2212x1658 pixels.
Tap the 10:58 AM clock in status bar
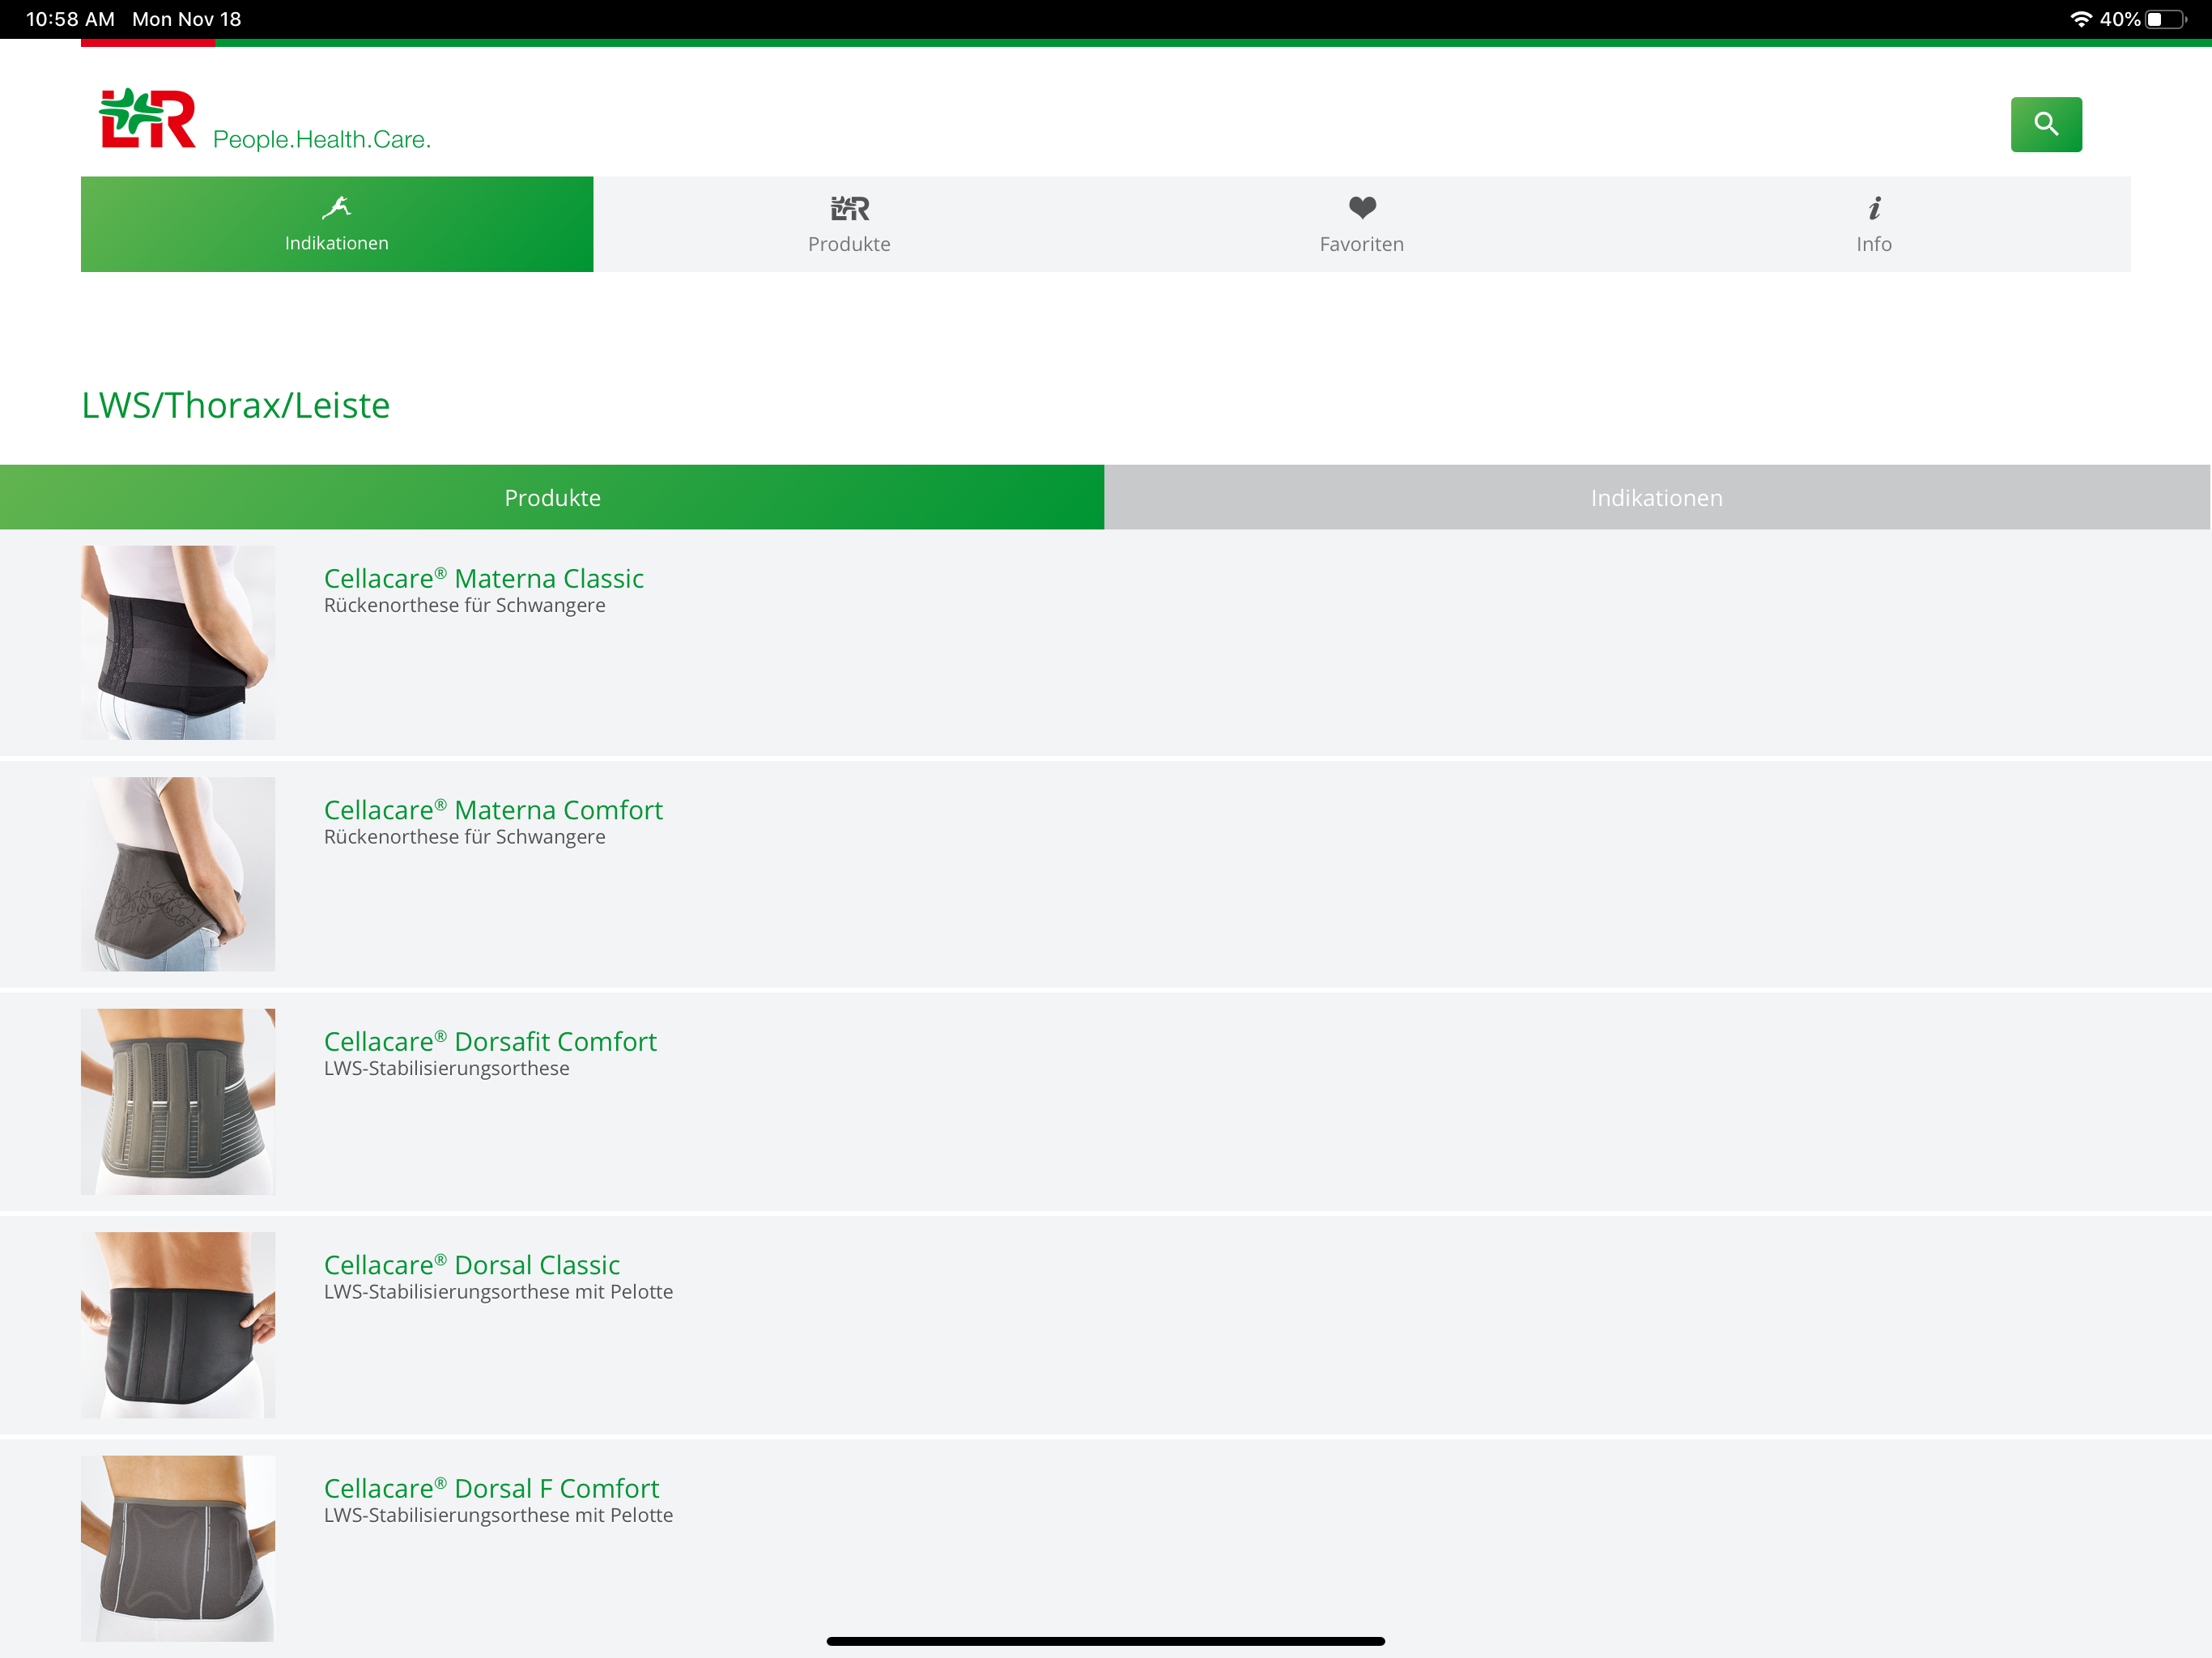click(70, 19)
